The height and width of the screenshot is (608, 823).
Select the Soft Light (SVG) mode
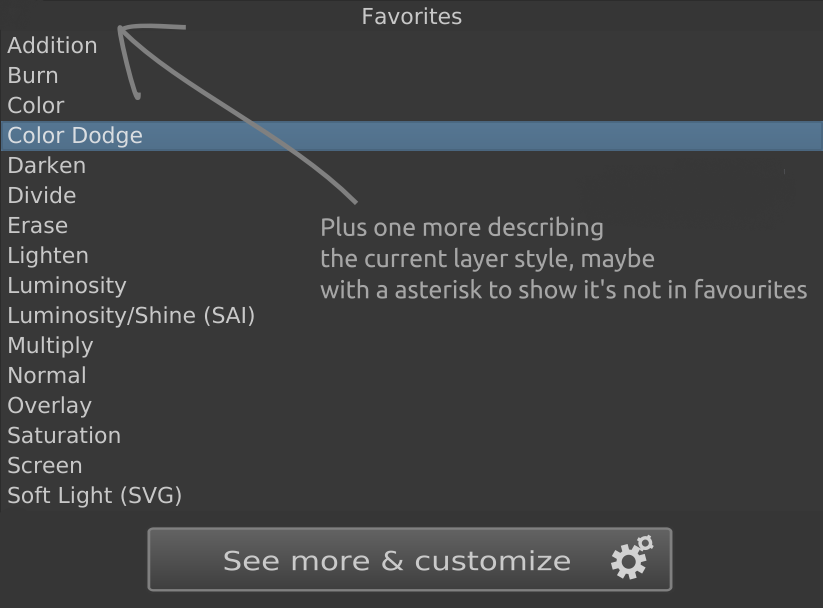point(95,496)
